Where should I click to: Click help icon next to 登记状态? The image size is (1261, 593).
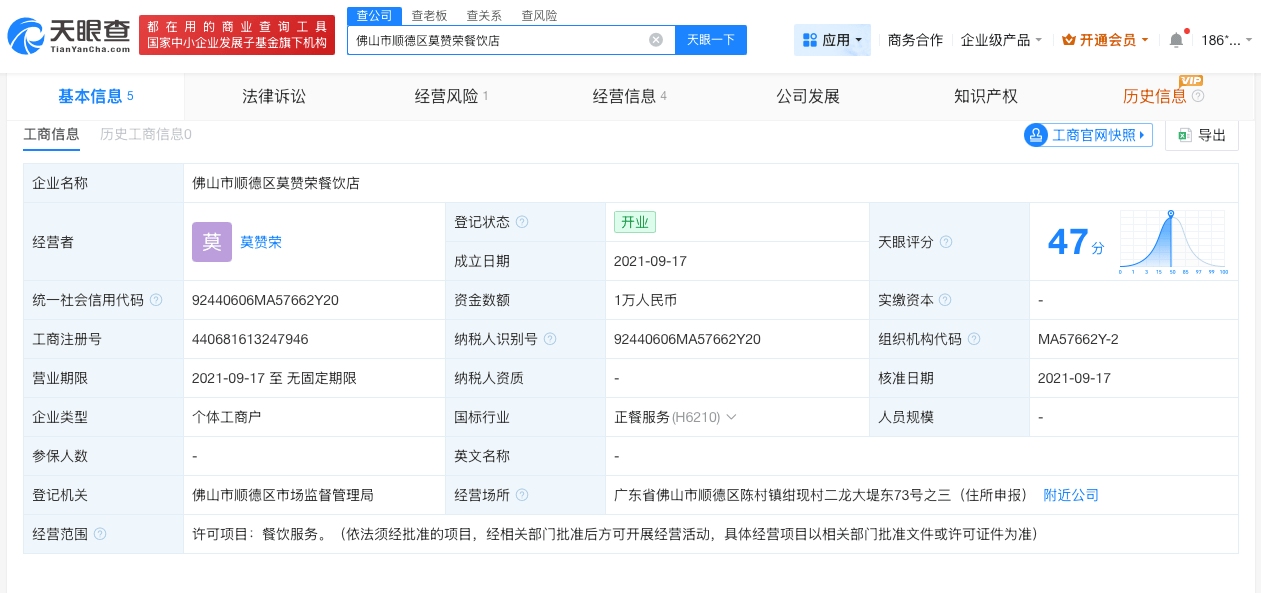click(x=522, y=222)
